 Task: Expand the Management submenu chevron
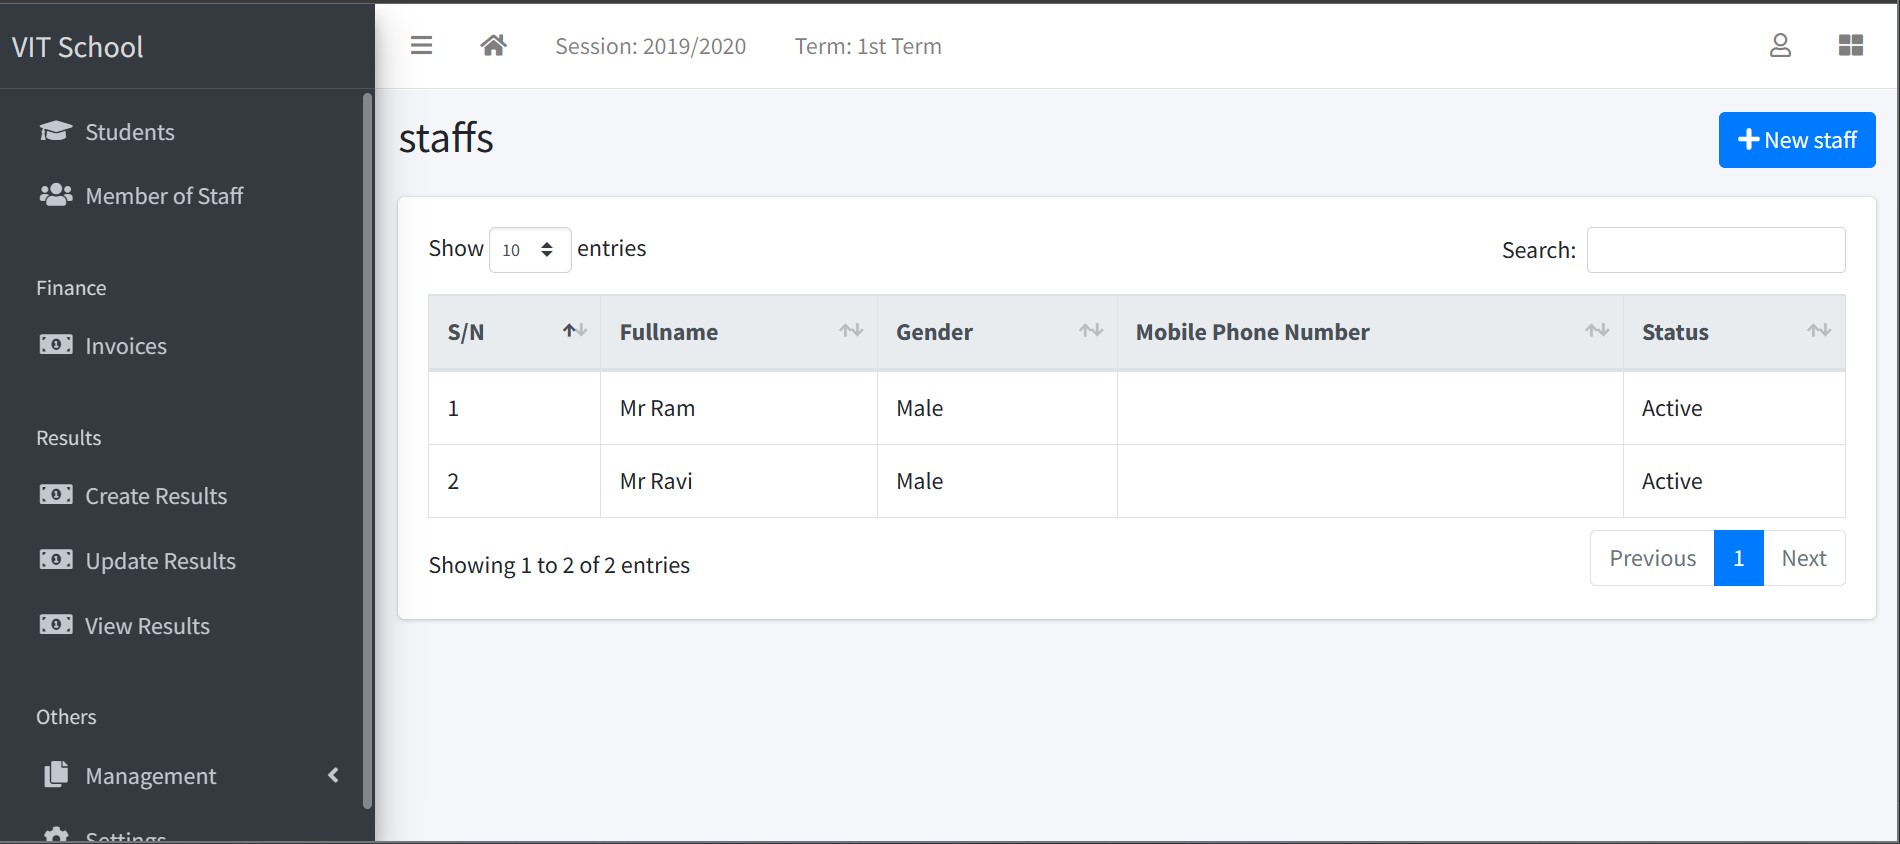[x=334, y=775]
